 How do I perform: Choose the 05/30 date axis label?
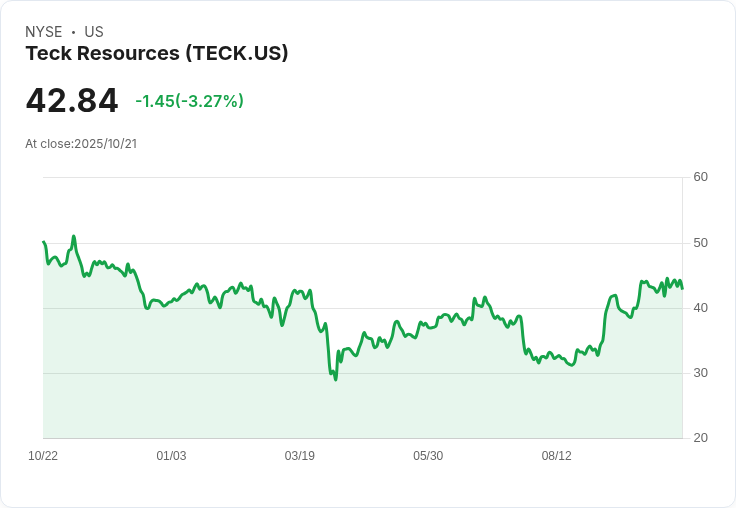click(428, 456)
